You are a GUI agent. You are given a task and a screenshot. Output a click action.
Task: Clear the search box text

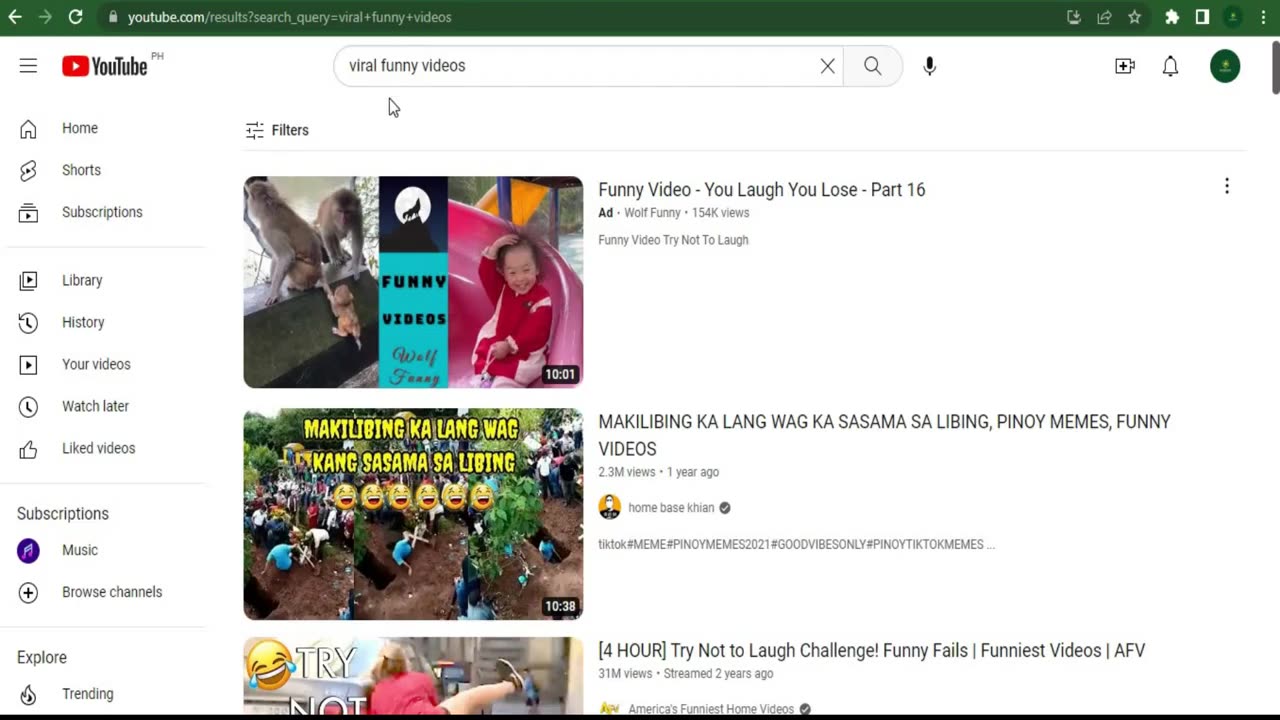[827, 66]
